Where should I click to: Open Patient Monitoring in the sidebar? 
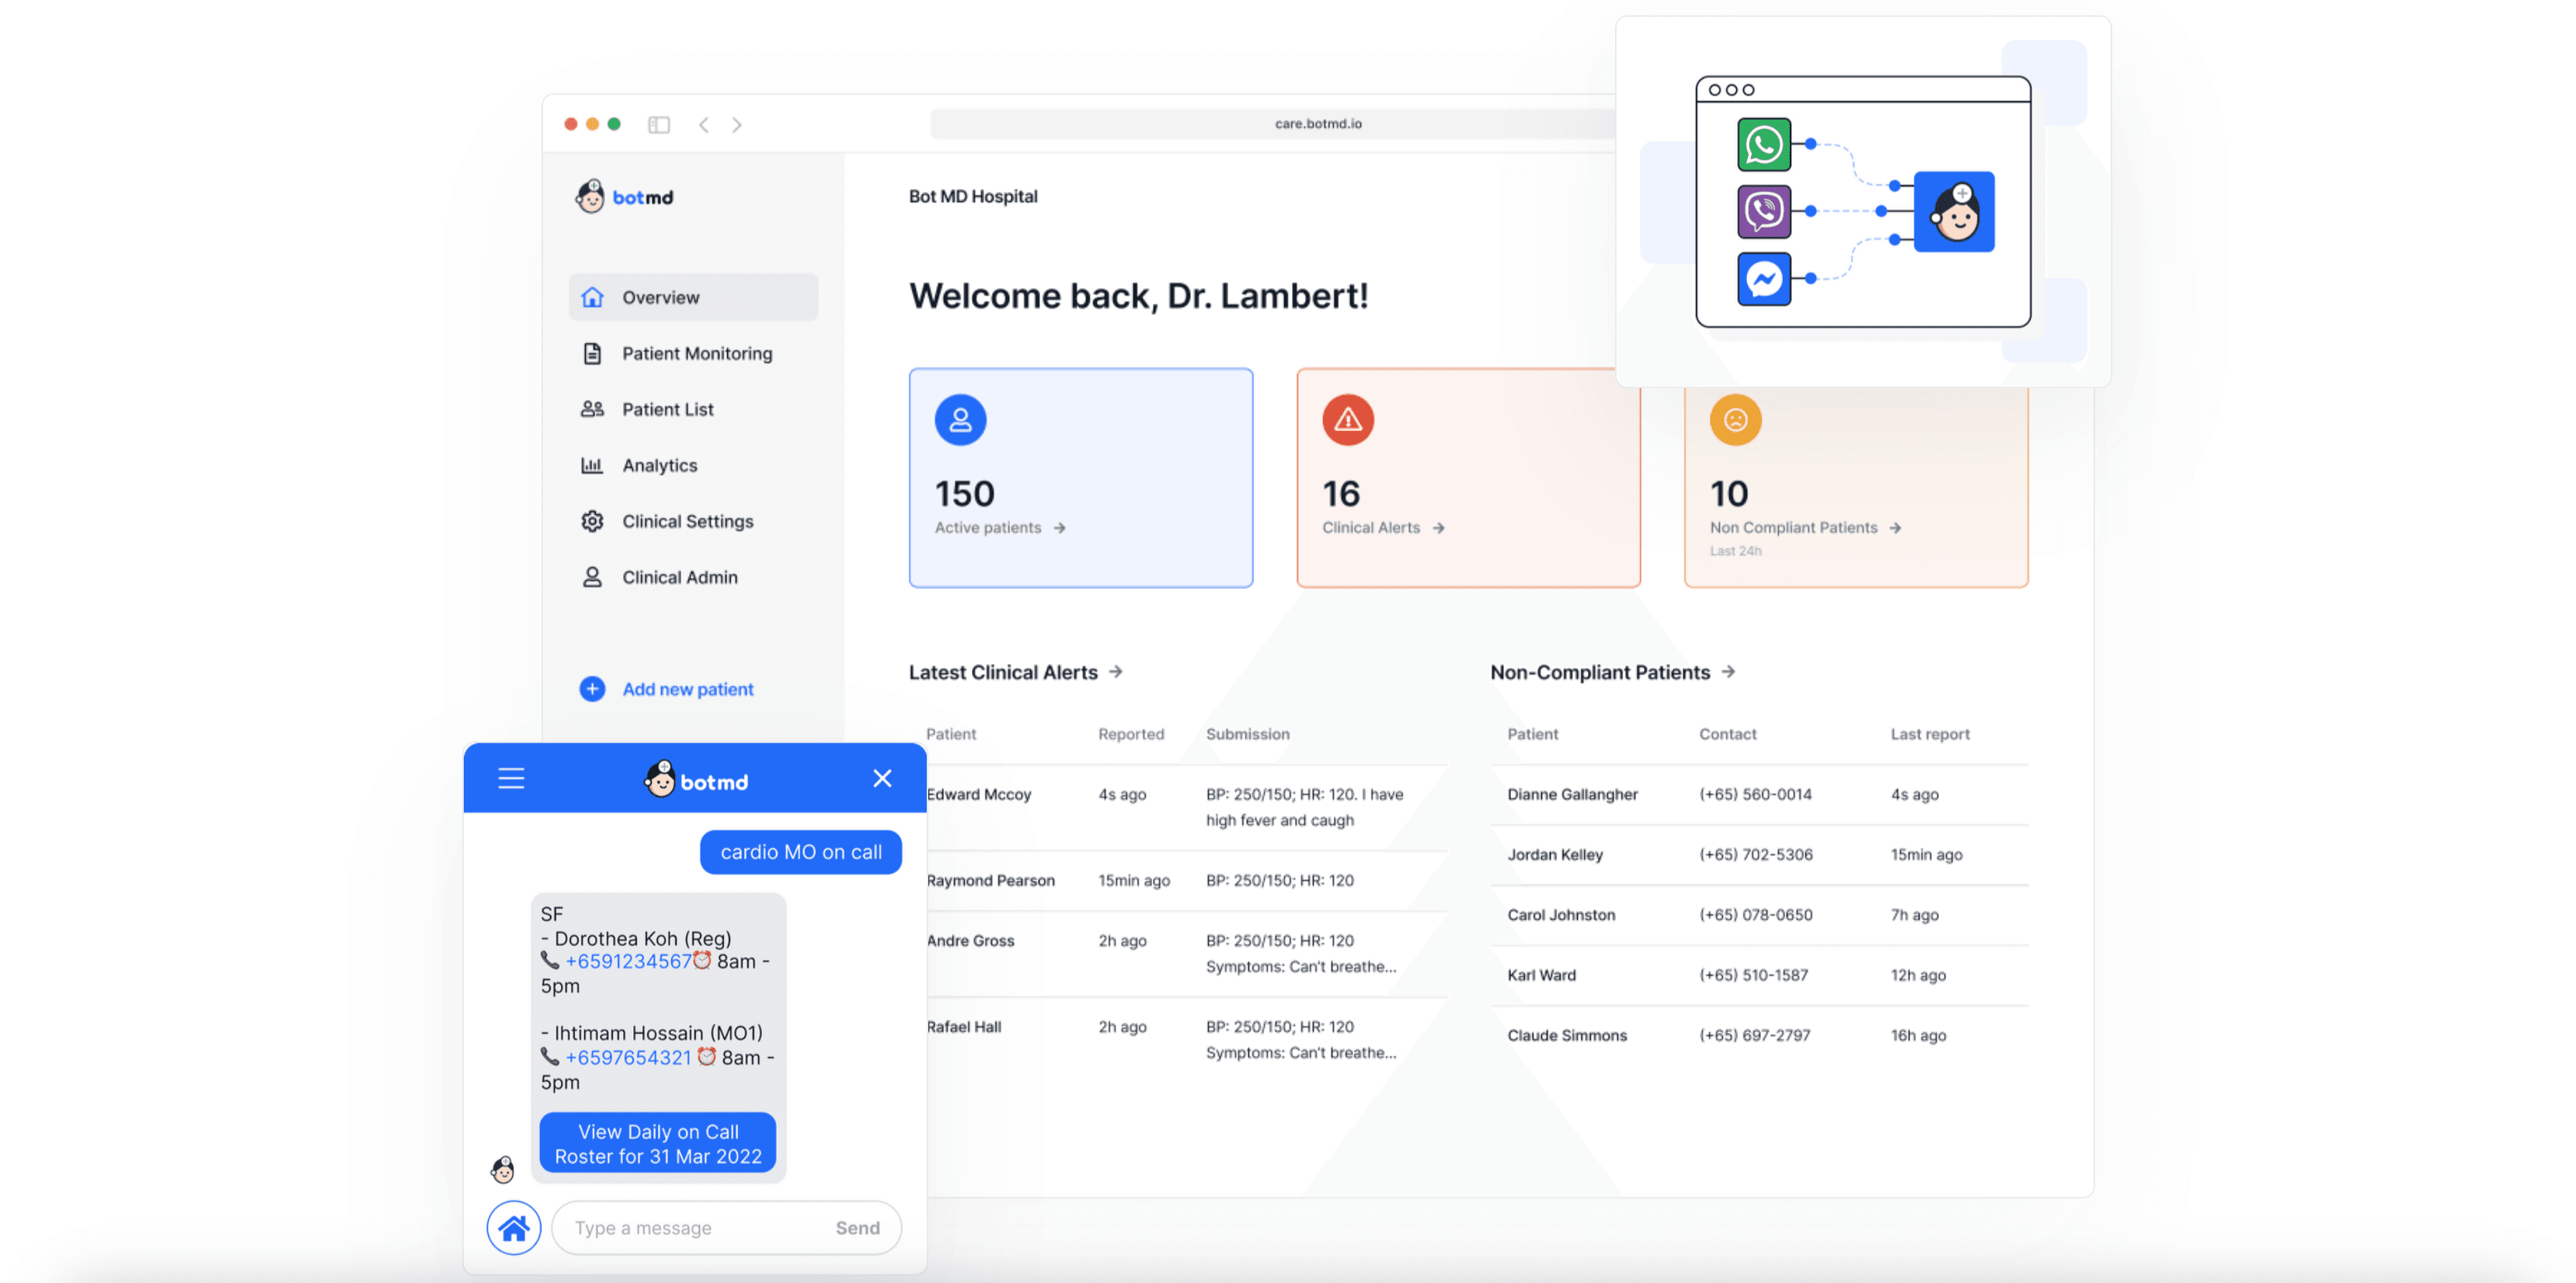coord(696,353)
